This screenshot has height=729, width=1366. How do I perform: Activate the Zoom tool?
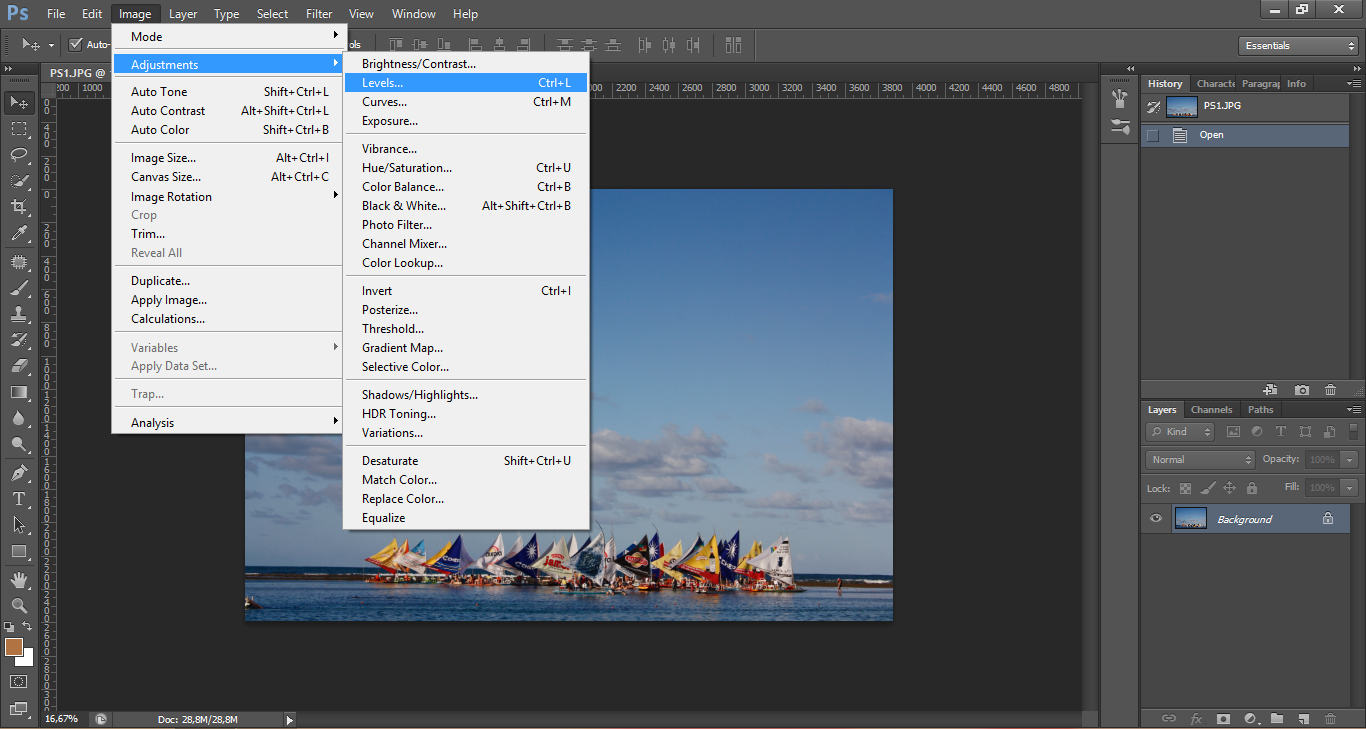19,605
